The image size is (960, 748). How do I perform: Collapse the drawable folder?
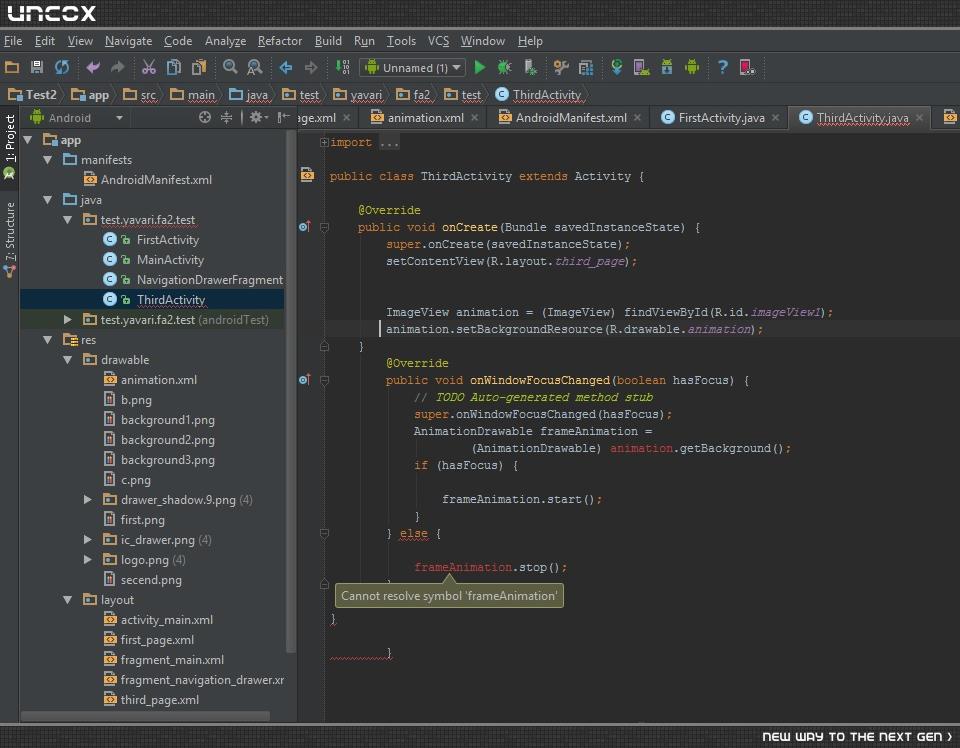point(68,360)
